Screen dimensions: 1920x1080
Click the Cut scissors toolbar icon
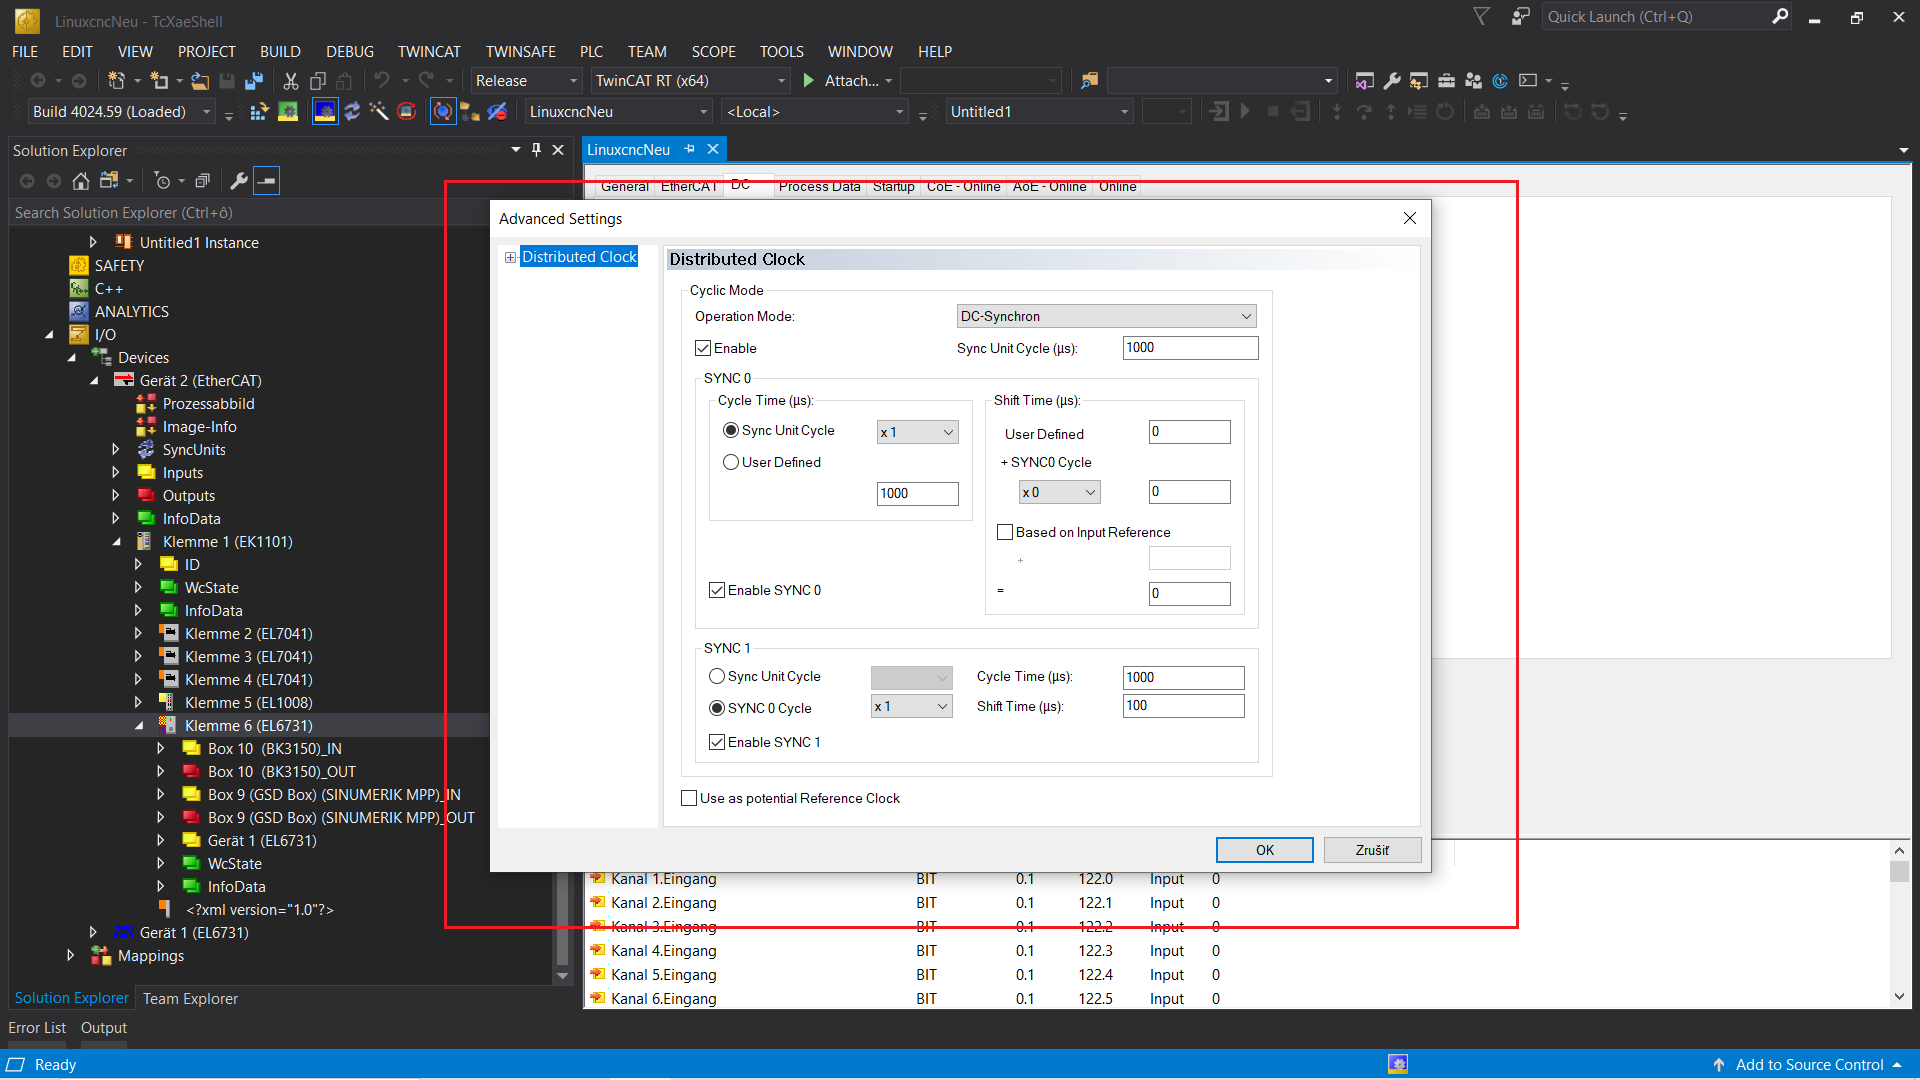coord(291,81)
